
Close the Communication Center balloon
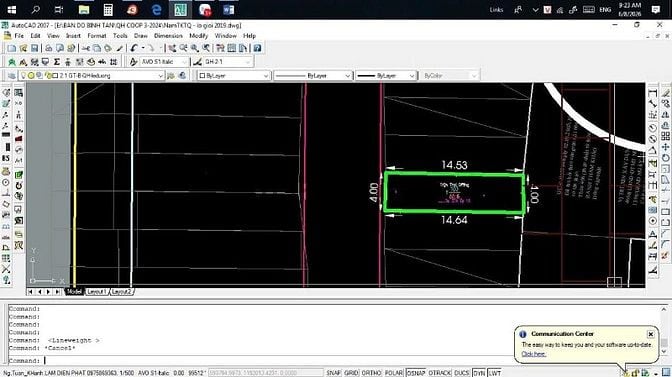pyautogui.click(x=651, y=334)
